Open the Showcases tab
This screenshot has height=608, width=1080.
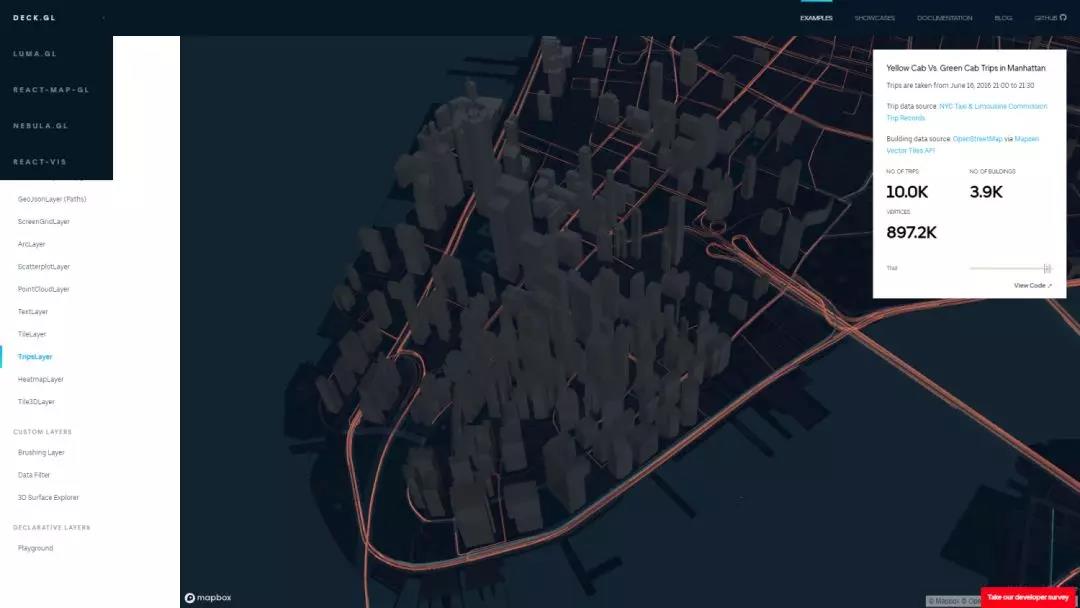click(874, 18)
